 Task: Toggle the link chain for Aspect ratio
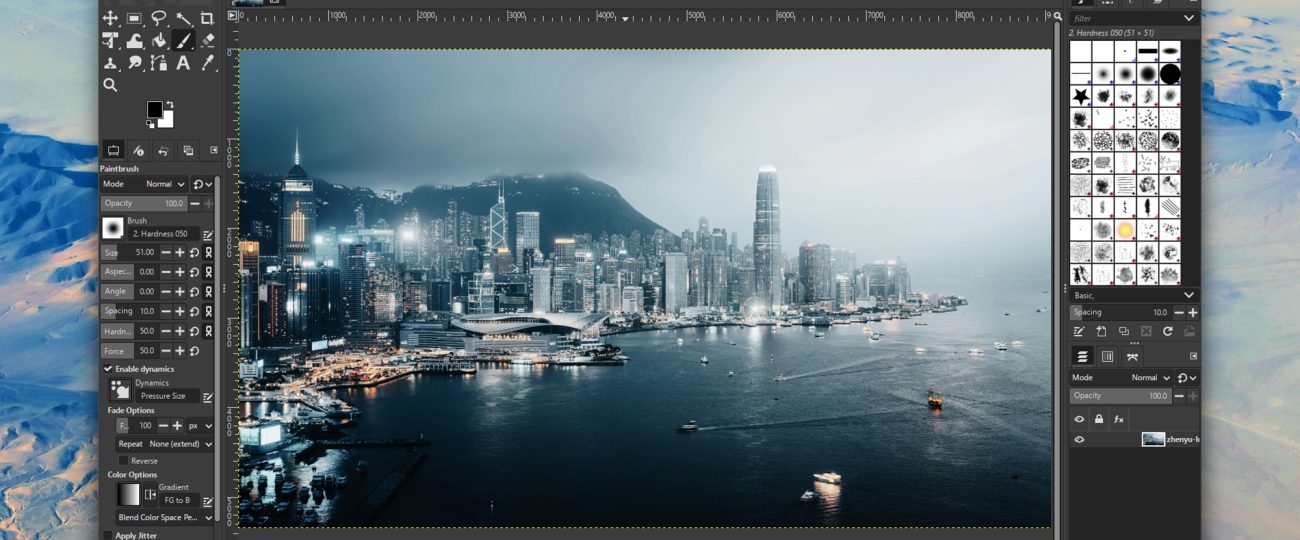pyautogui.click(x=208, y=272)
